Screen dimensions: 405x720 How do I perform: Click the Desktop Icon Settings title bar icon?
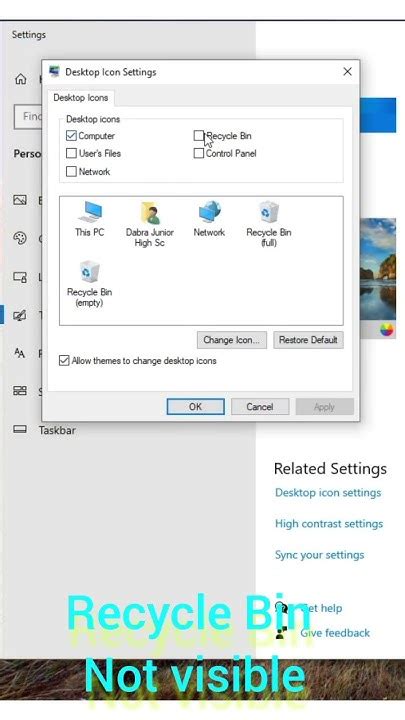tap(55, 72)
